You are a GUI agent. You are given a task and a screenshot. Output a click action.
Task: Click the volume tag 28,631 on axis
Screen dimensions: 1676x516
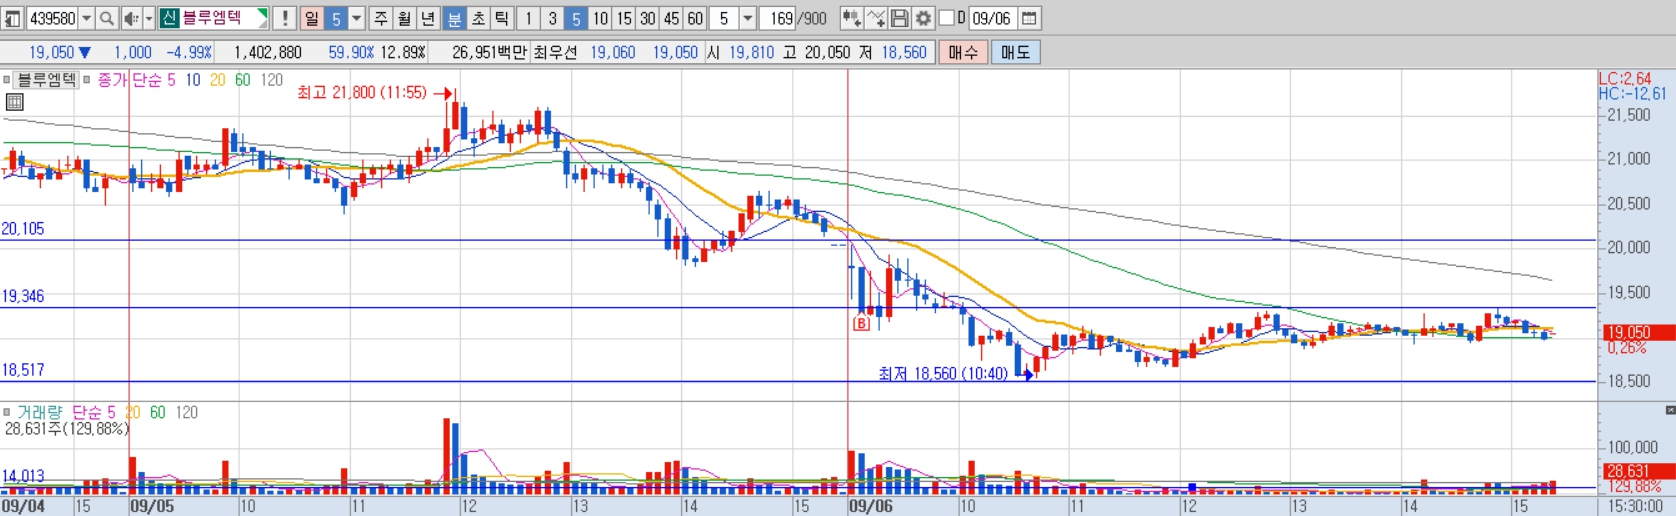click(1637, 470)
